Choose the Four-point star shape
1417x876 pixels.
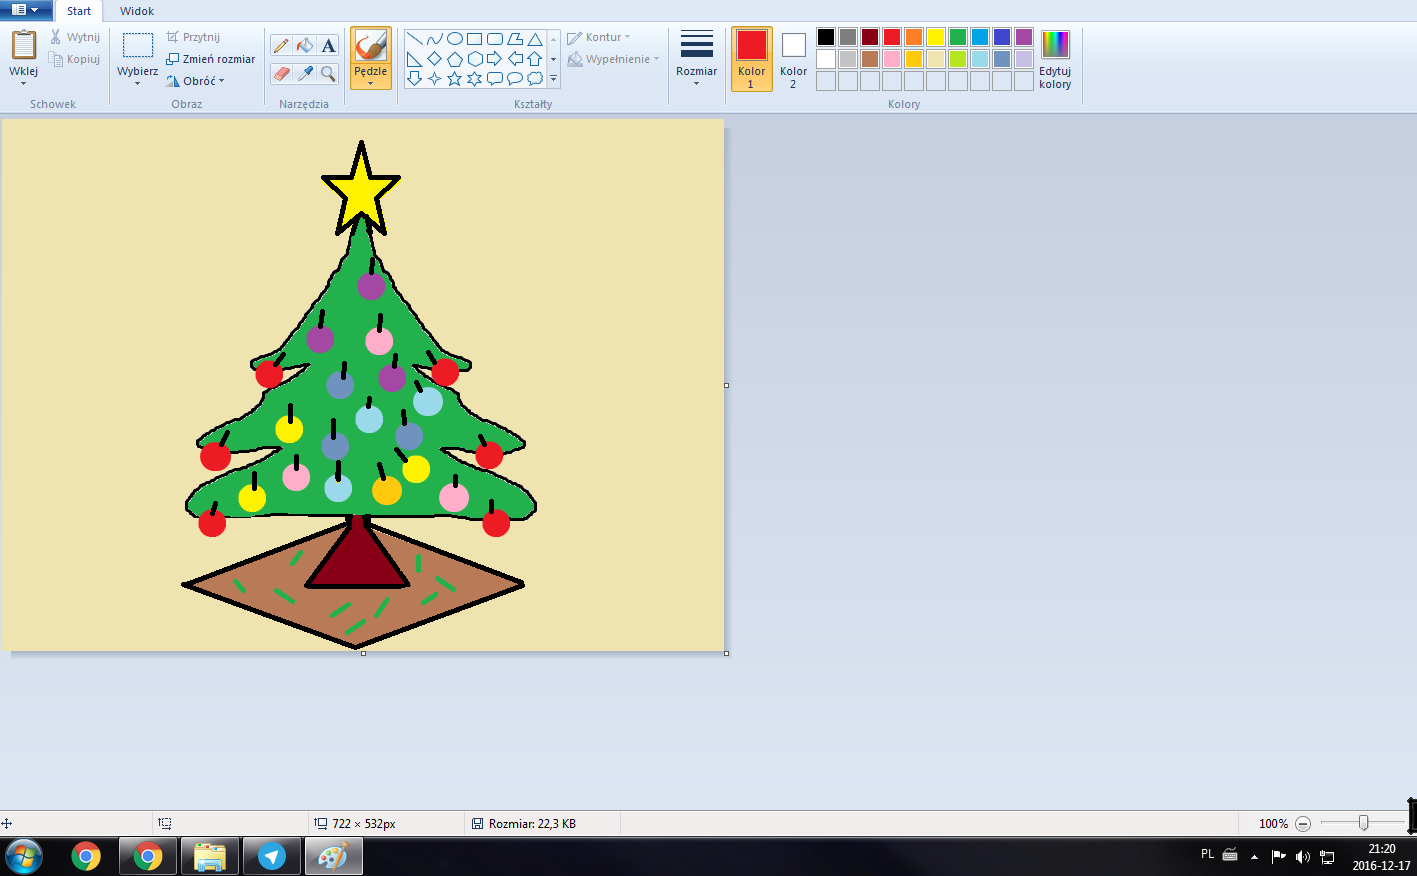point(434,78)
